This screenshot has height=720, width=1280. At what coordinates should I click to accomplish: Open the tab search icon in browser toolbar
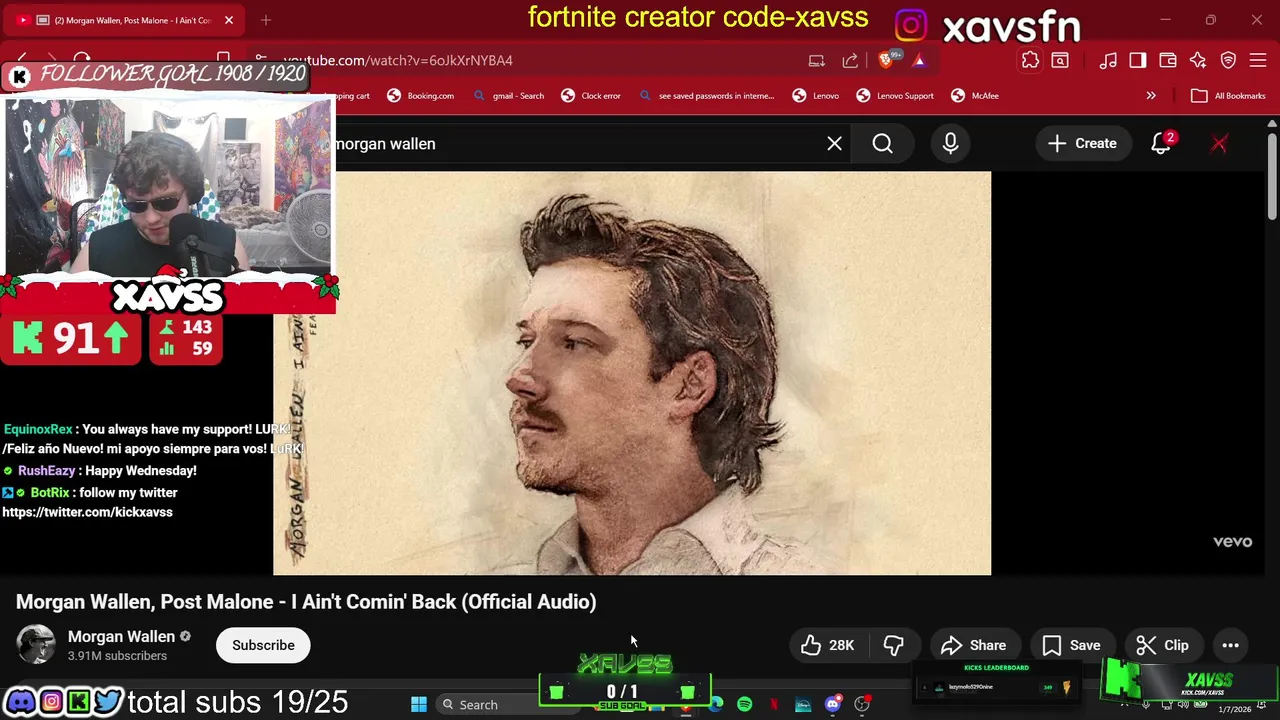point(1060,60)
